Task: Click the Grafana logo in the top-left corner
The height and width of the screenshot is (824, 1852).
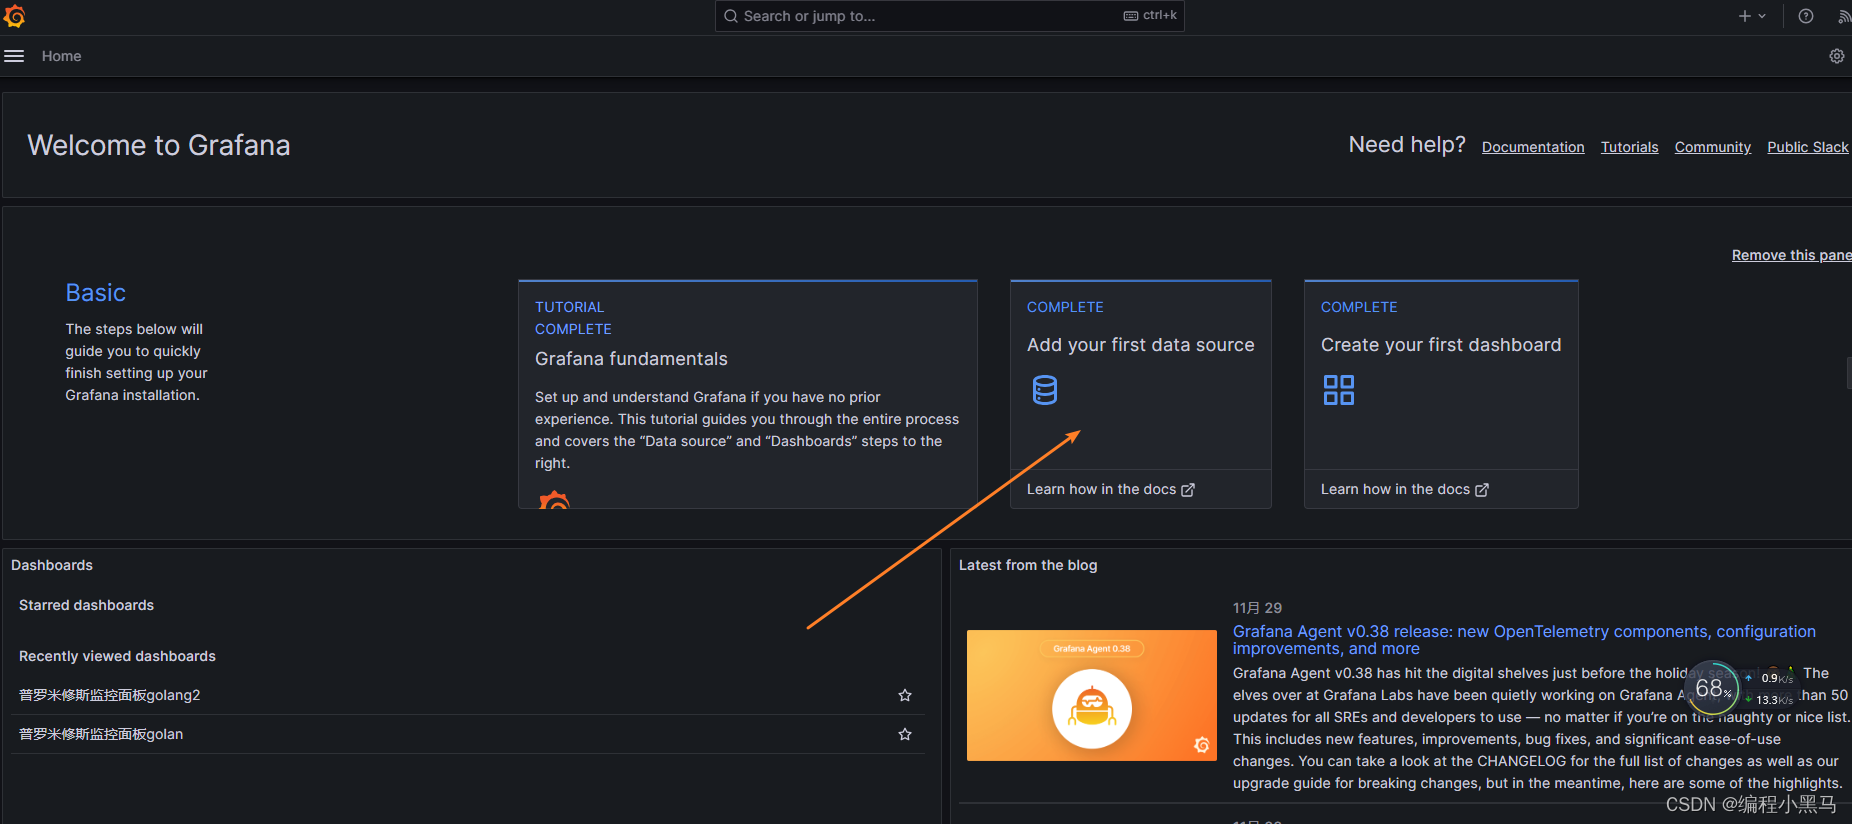Action: (x=14, y=16)
